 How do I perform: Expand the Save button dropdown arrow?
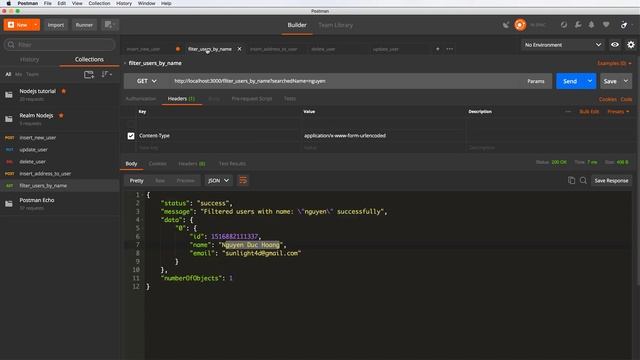(x=626, y=81)
